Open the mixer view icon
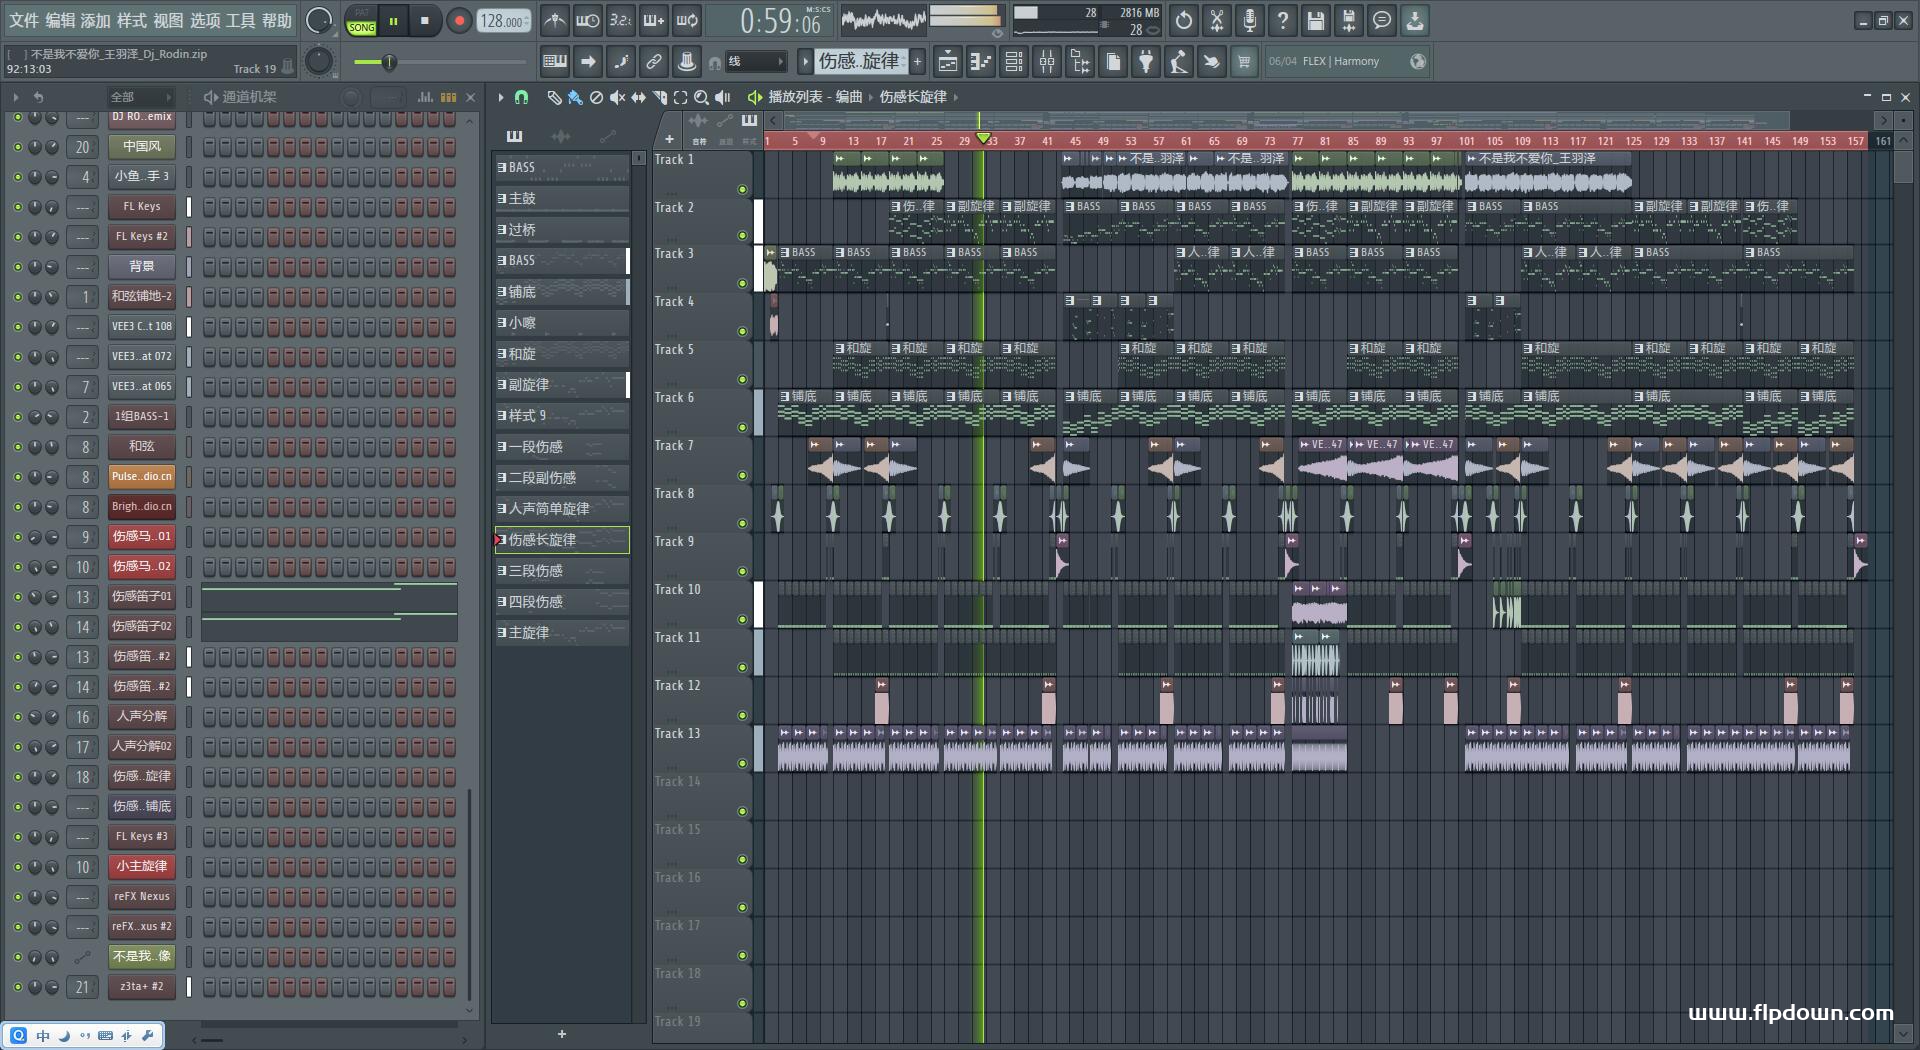 coord(1047,62)
